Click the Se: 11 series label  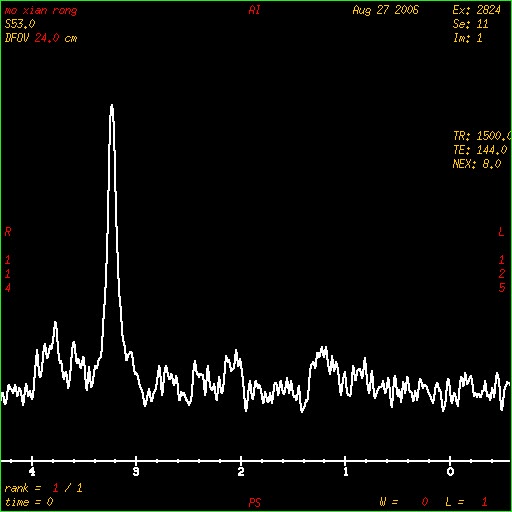(x=470, y=24)
